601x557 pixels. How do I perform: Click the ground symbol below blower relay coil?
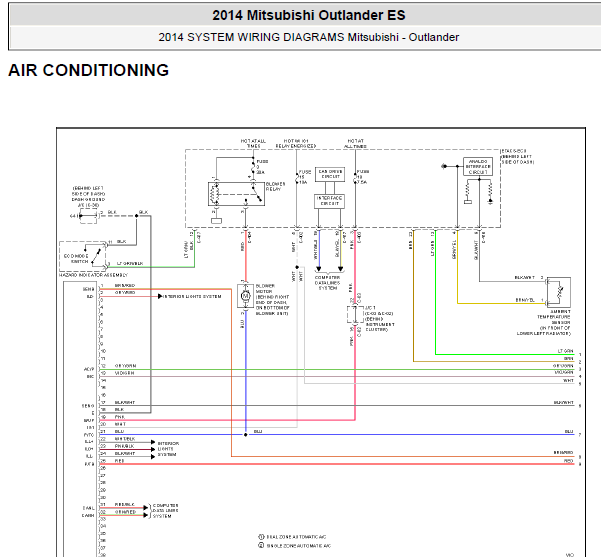click(217, 221)
